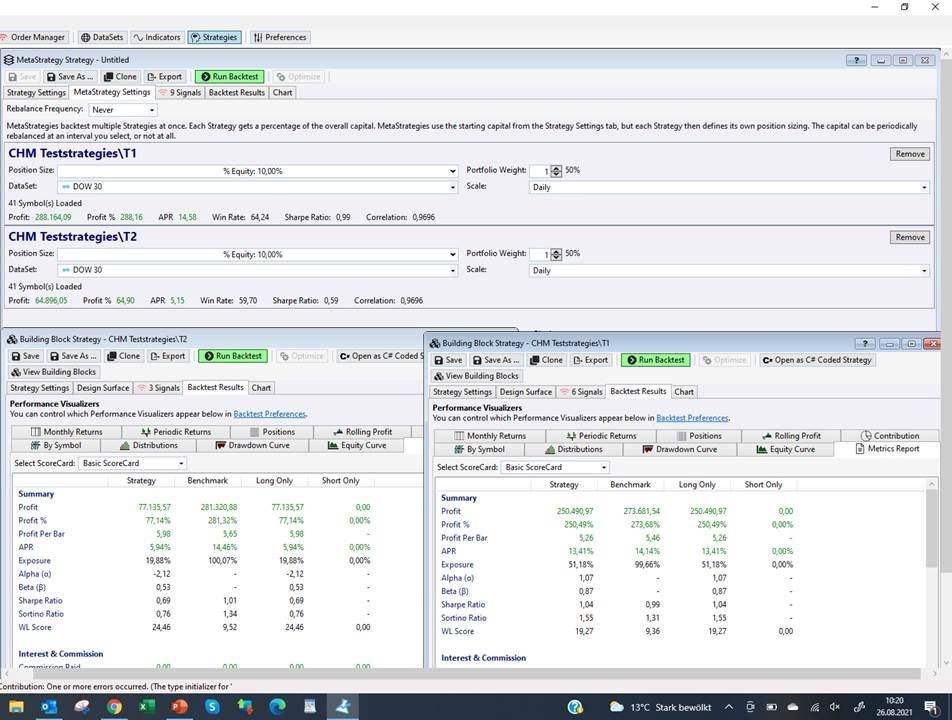Open Preferences from the main toolbar
This screenshot has height=720, width=952.
(279, 37)
